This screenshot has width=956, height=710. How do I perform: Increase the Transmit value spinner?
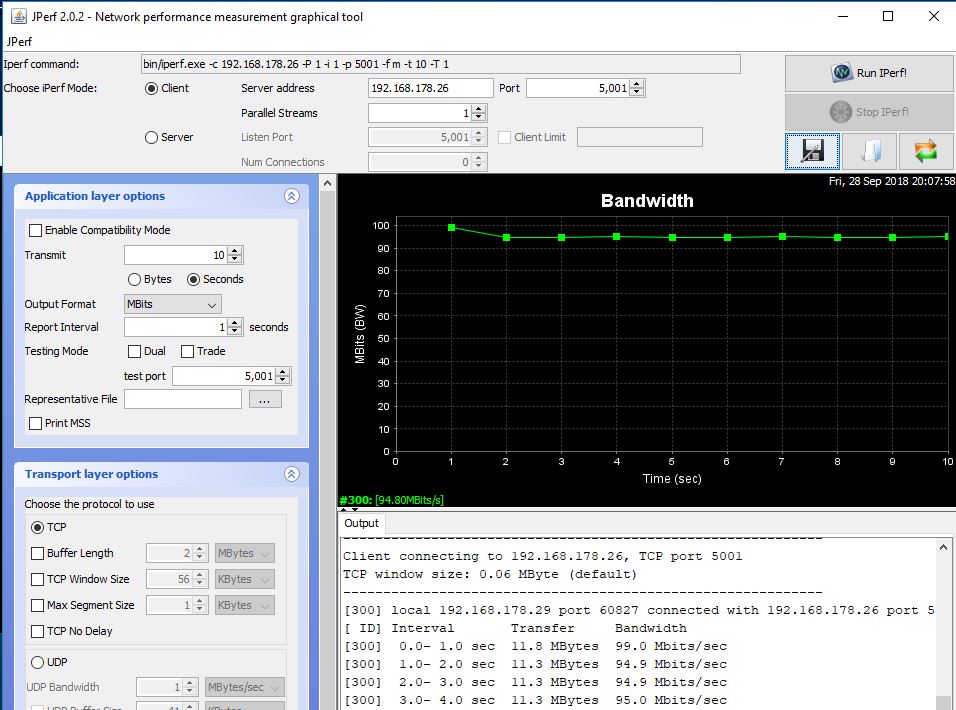tap(235, 251)
